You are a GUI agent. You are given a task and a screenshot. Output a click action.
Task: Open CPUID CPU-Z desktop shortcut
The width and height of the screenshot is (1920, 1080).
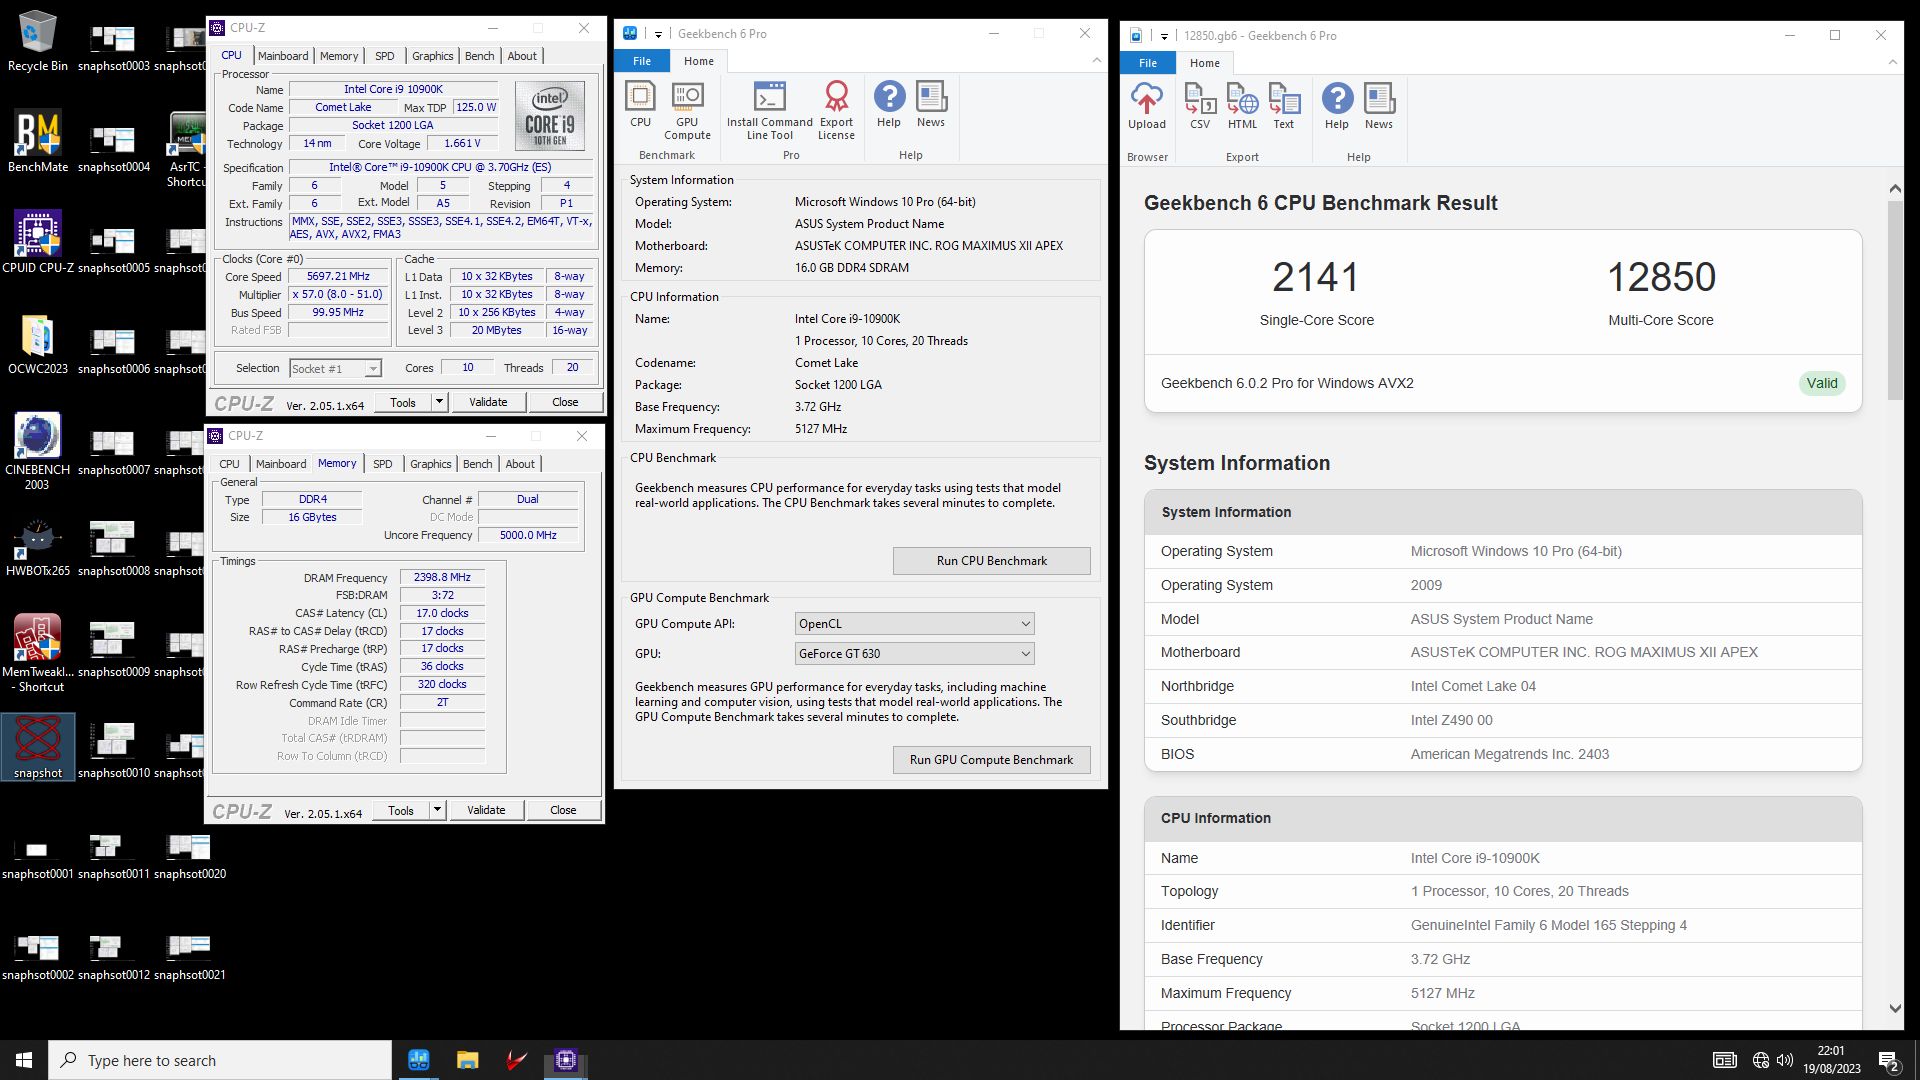tap(38, 242)
